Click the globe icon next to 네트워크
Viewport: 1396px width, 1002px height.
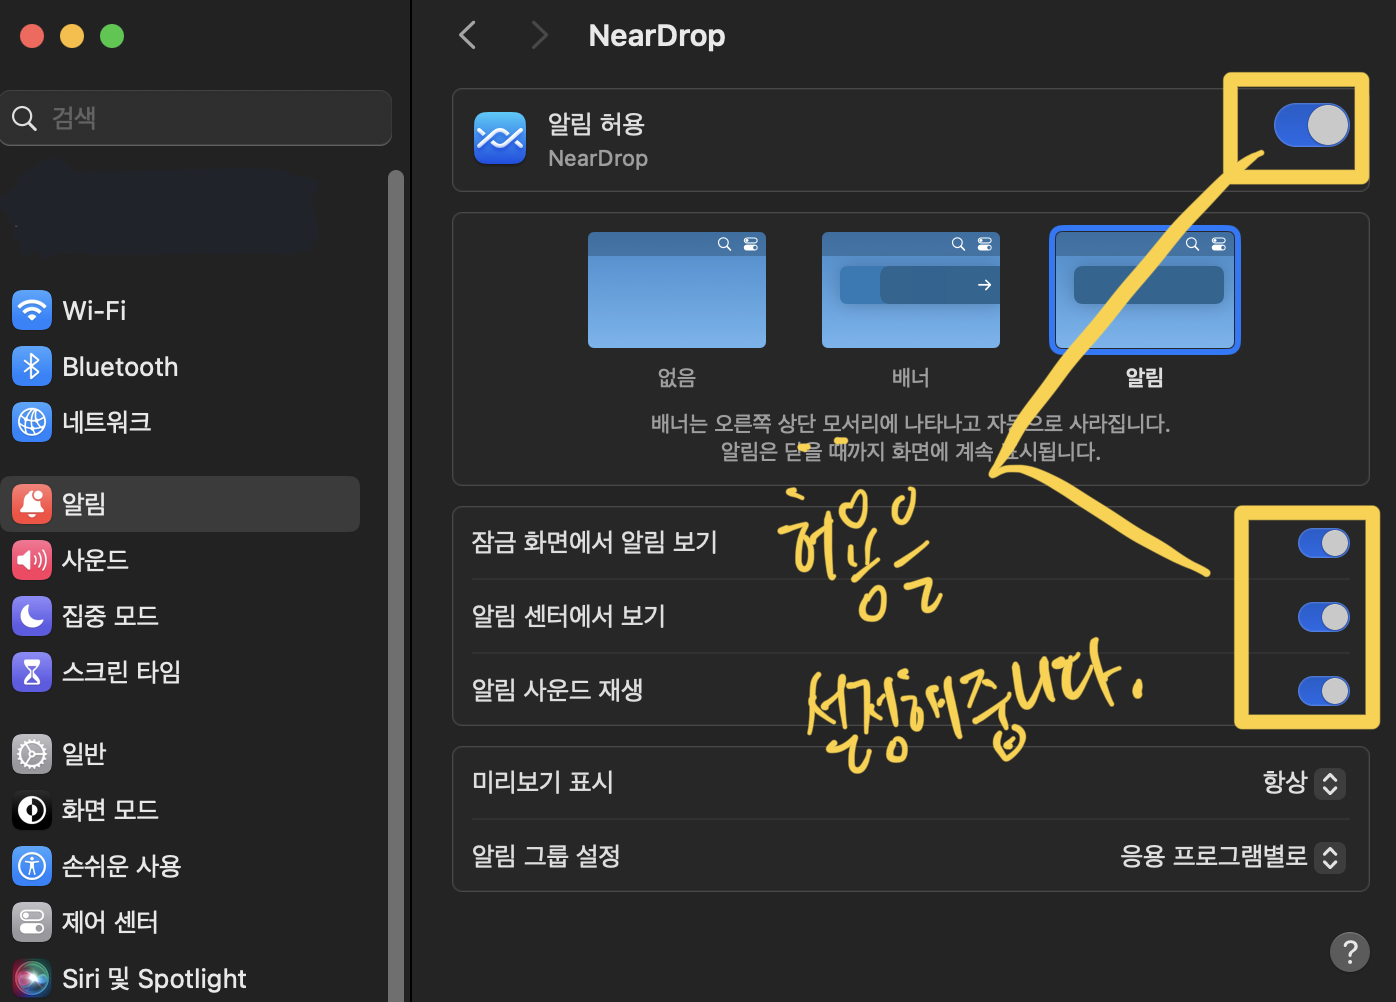click(x=32, y=422)
